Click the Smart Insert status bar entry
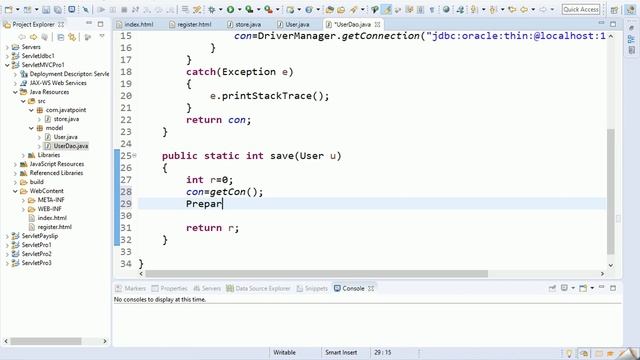The image size is (640, 360). [x=341, y=353]
